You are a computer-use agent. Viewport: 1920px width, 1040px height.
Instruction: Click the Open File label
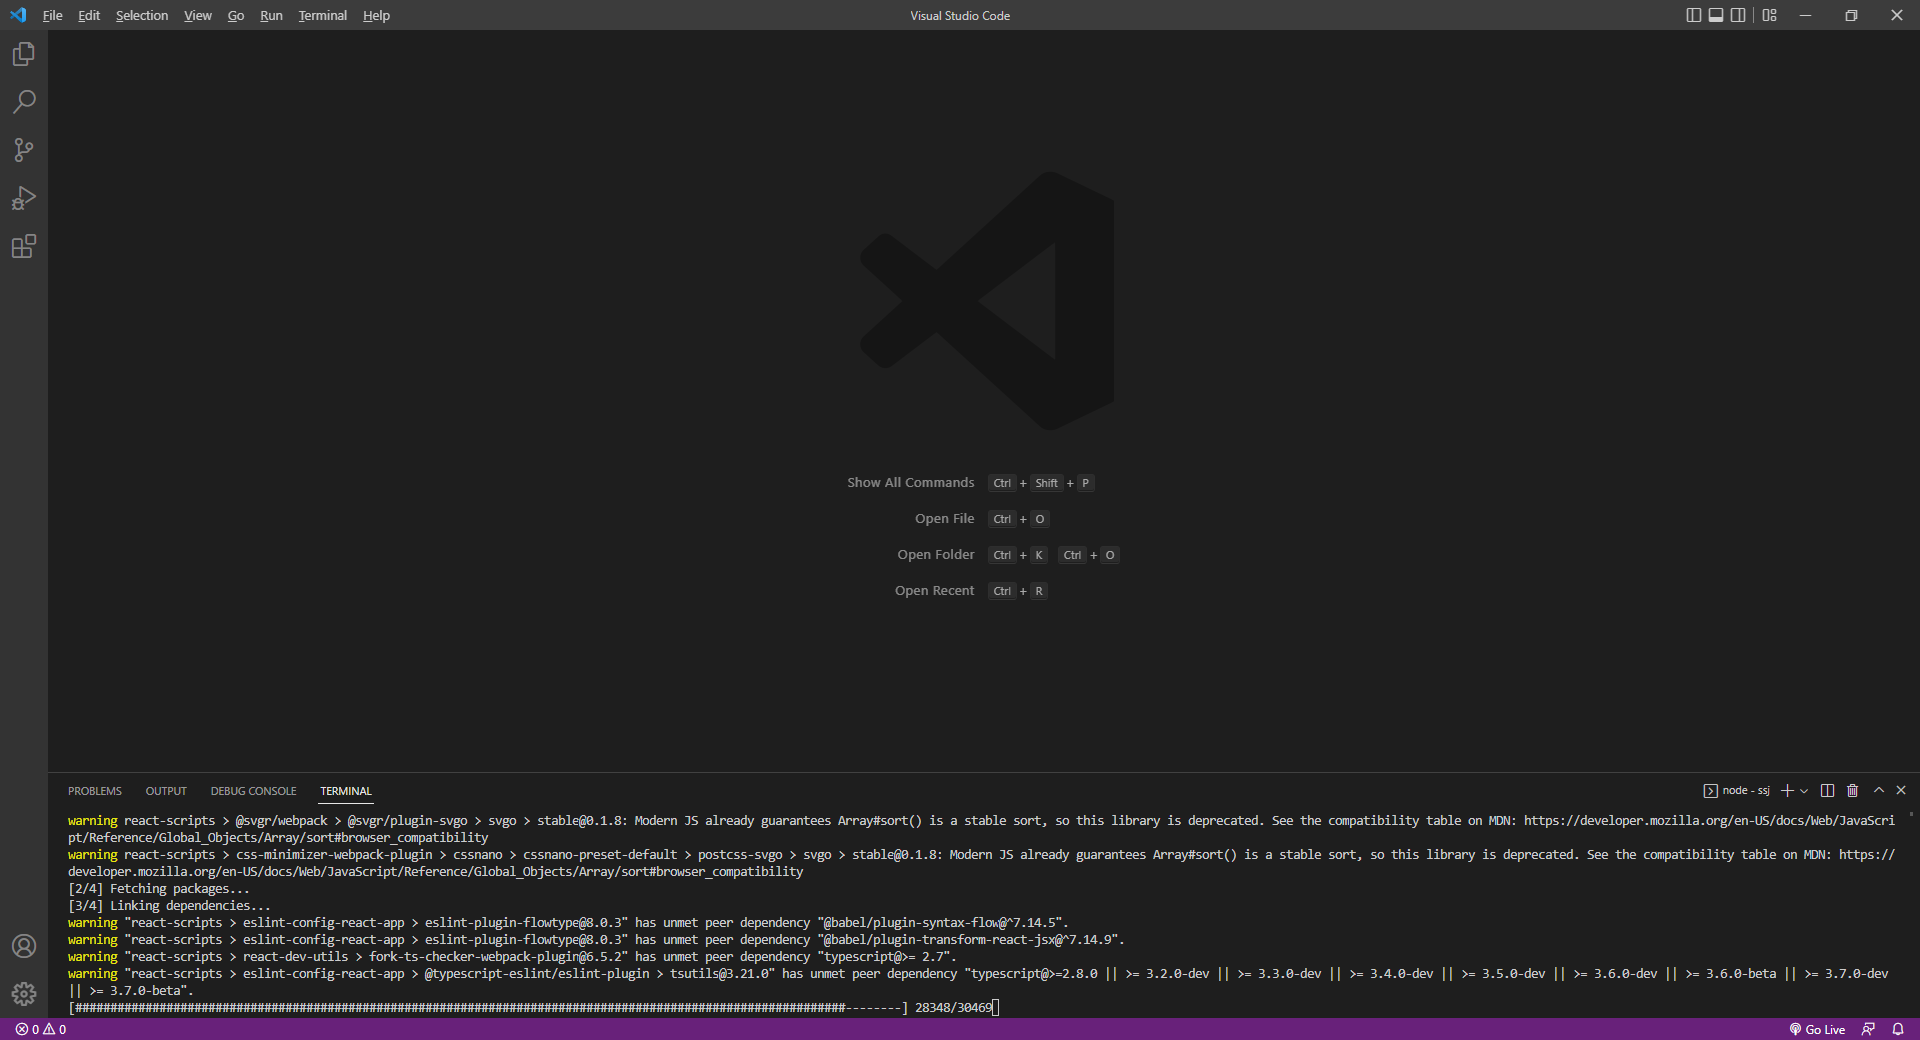coord(944,519)
